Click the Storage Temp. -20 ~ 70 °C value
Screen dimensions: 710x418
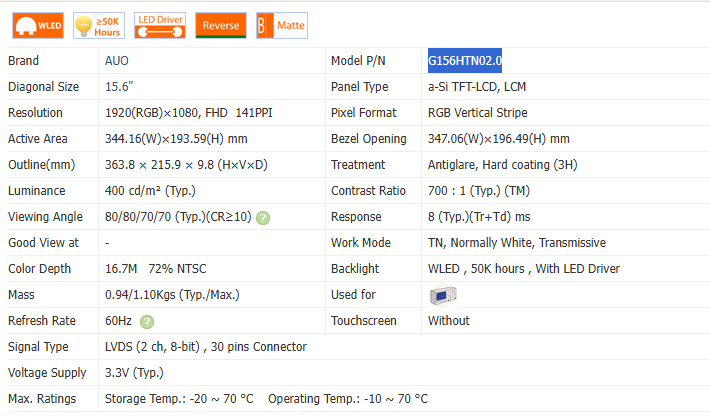(x=179, y=399)
